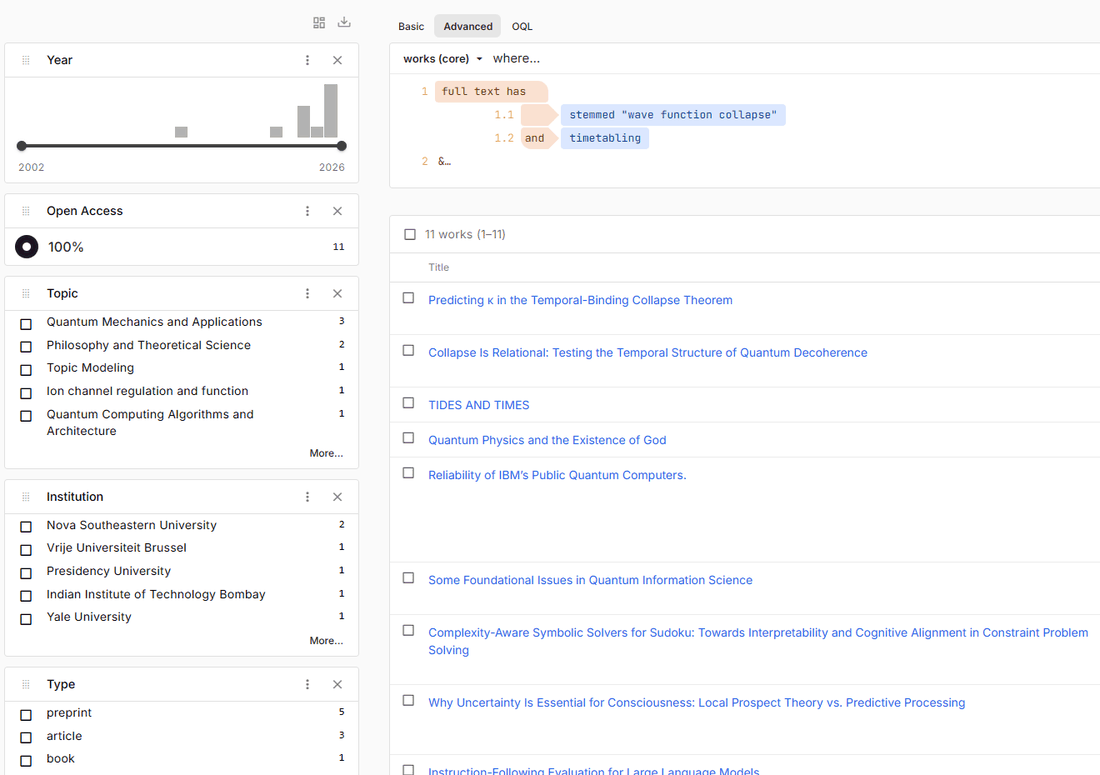The image size is (1100, 775).
Task: Check the book type filter
Action: (26, 760)
